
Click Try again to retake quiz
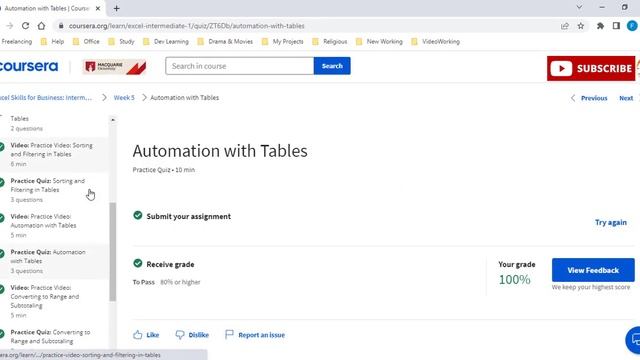click(611, 222)
